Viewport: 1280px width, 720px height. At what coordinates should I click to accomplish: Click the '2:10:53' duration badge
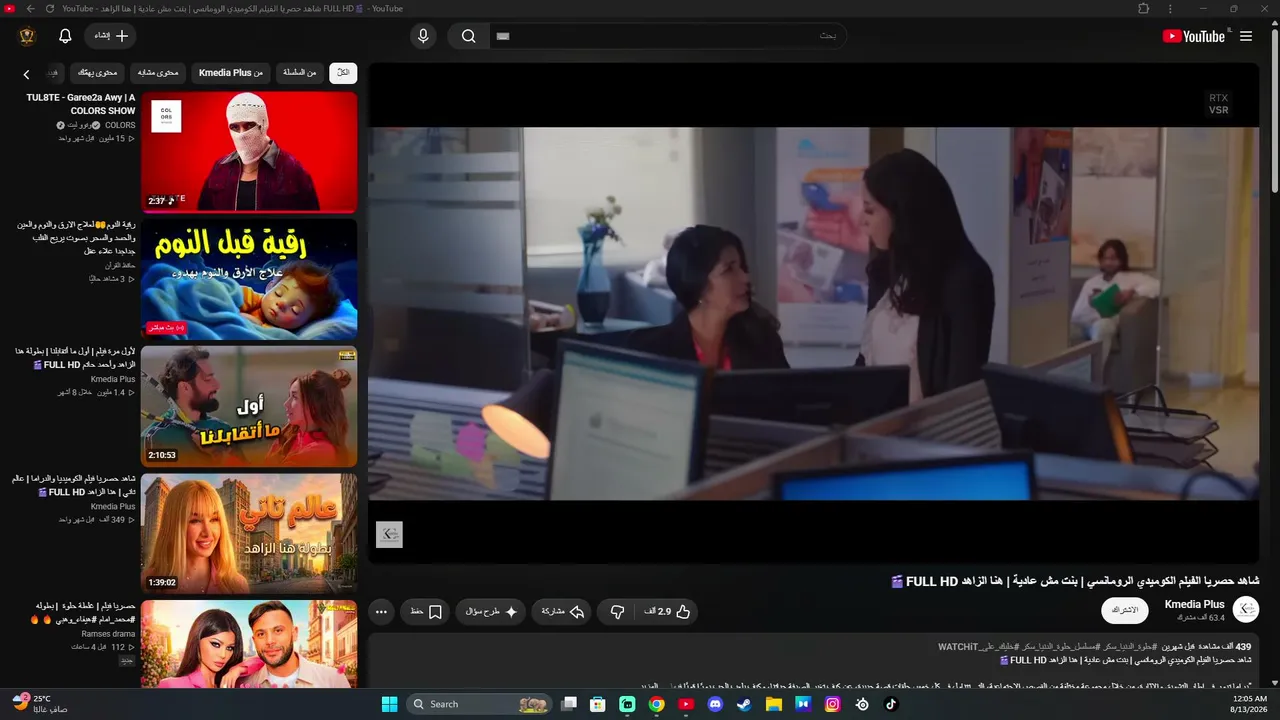[x=162, y=455]
